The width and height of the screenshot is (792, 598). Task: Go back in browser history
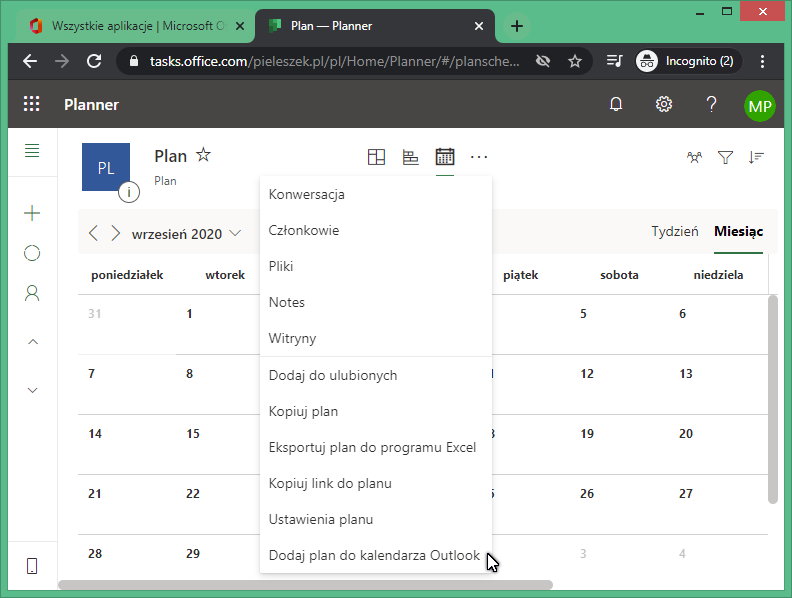tap(30, 61)
